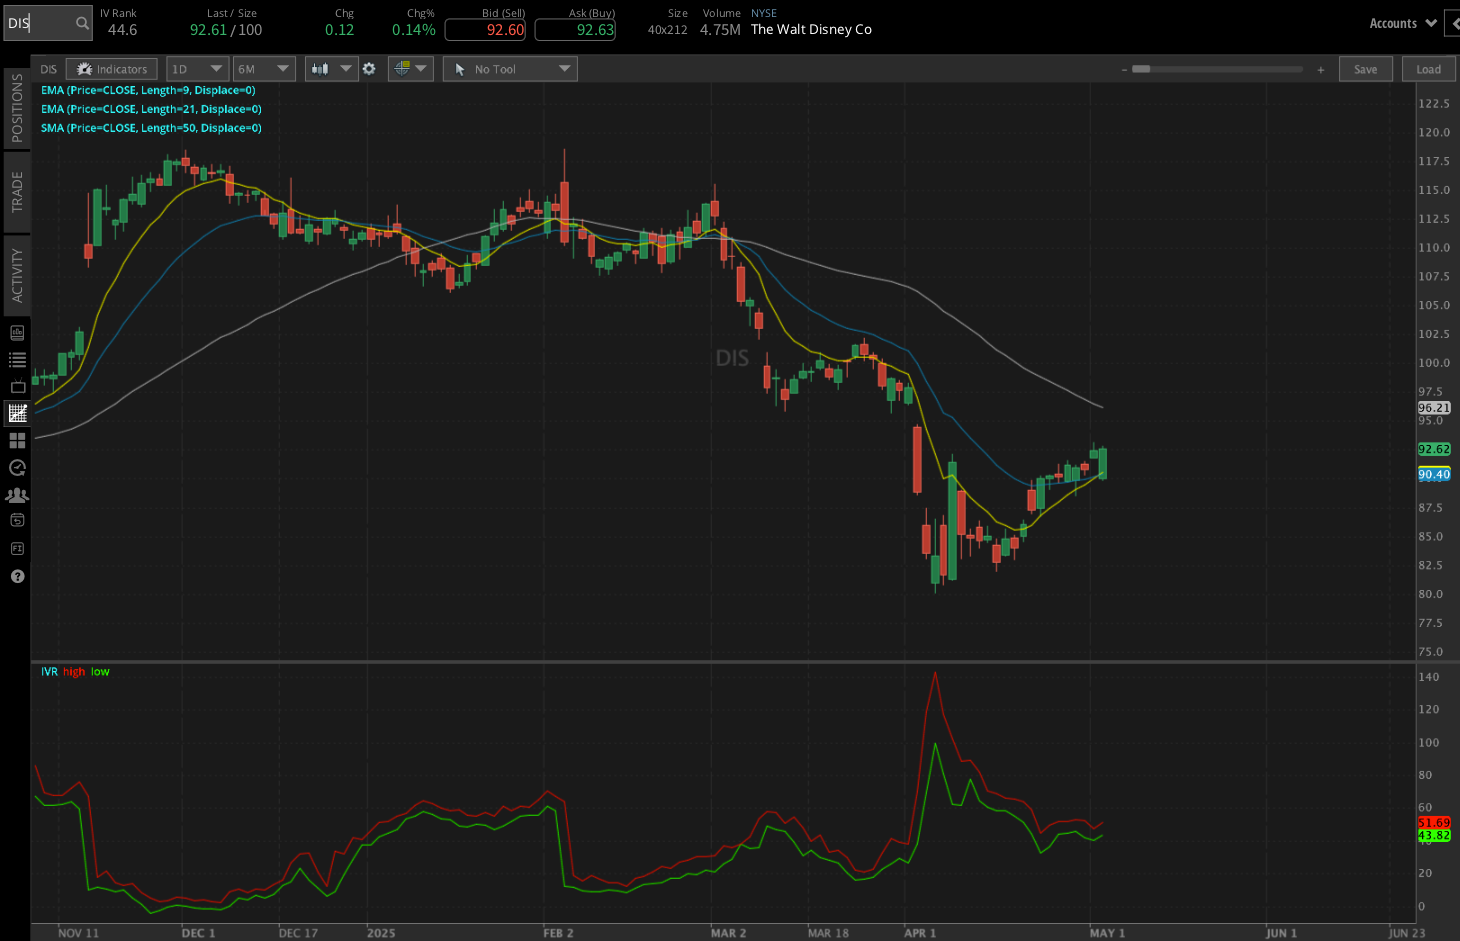Click the Save button for chart layout
This screenshot has width=1460, height=941.
point(1366,68)
